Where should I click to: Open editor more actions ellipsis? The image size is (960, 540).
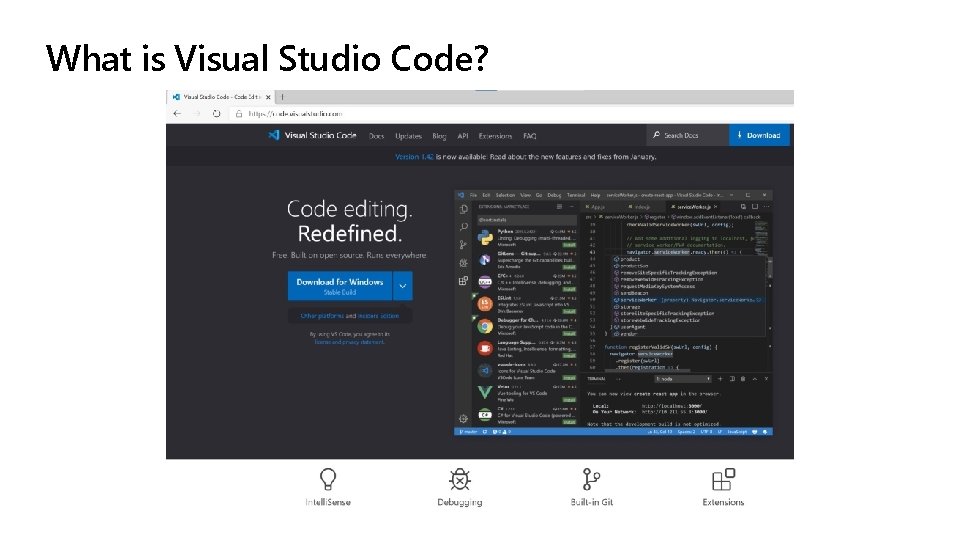(767, 207)
